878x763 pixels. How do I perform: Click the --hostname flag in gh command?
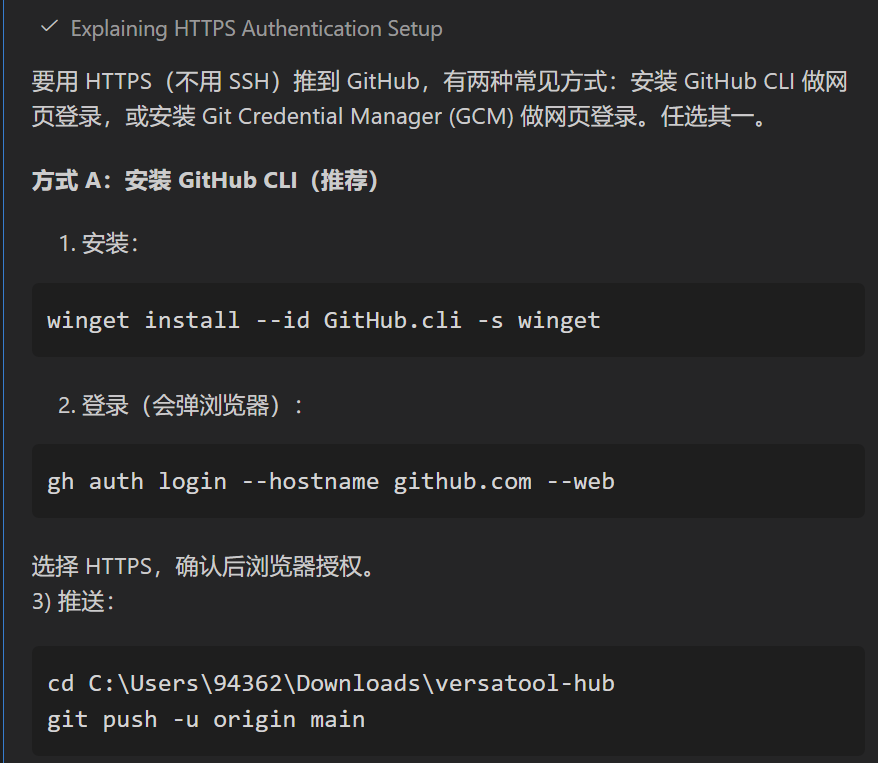[310, 482]
